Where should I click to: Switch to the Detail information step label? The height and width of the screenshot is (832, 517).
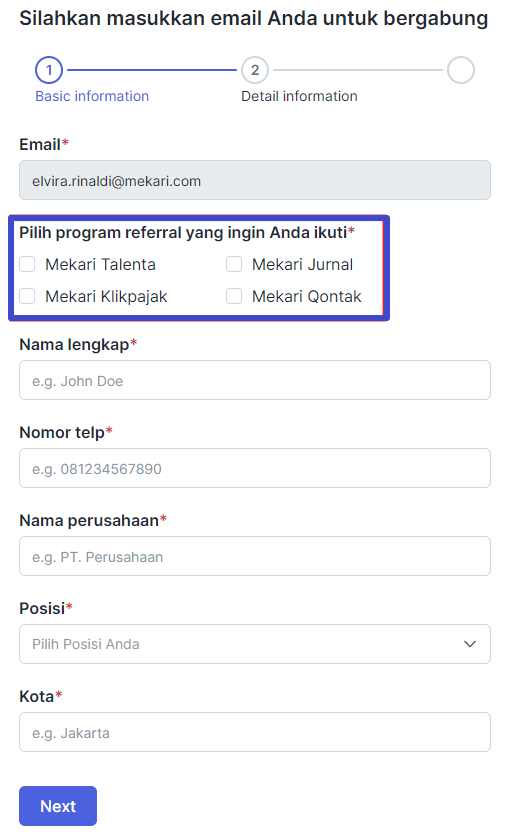[x=299, y=96]
